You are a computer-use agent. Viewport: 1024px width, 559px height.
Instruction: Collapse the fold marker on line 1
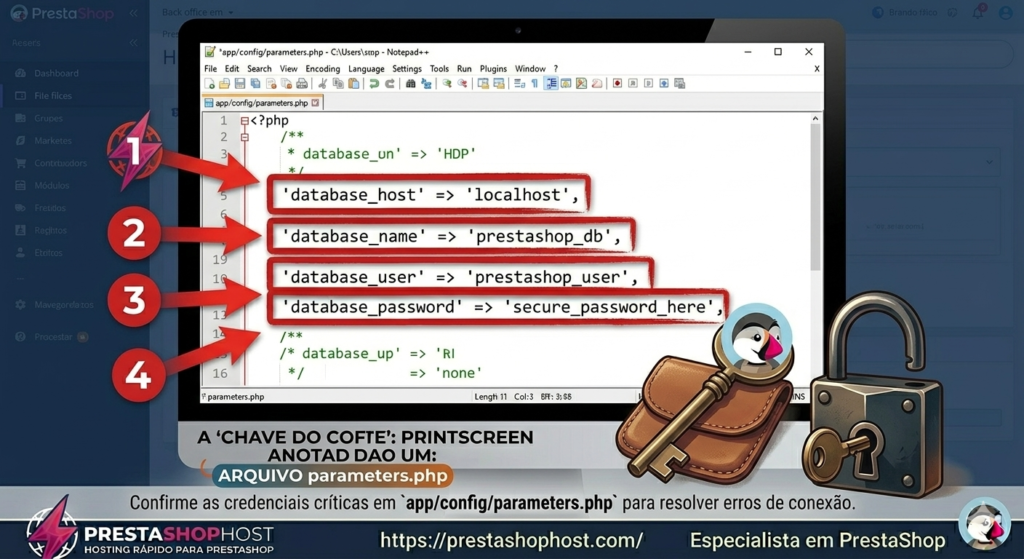245,121
